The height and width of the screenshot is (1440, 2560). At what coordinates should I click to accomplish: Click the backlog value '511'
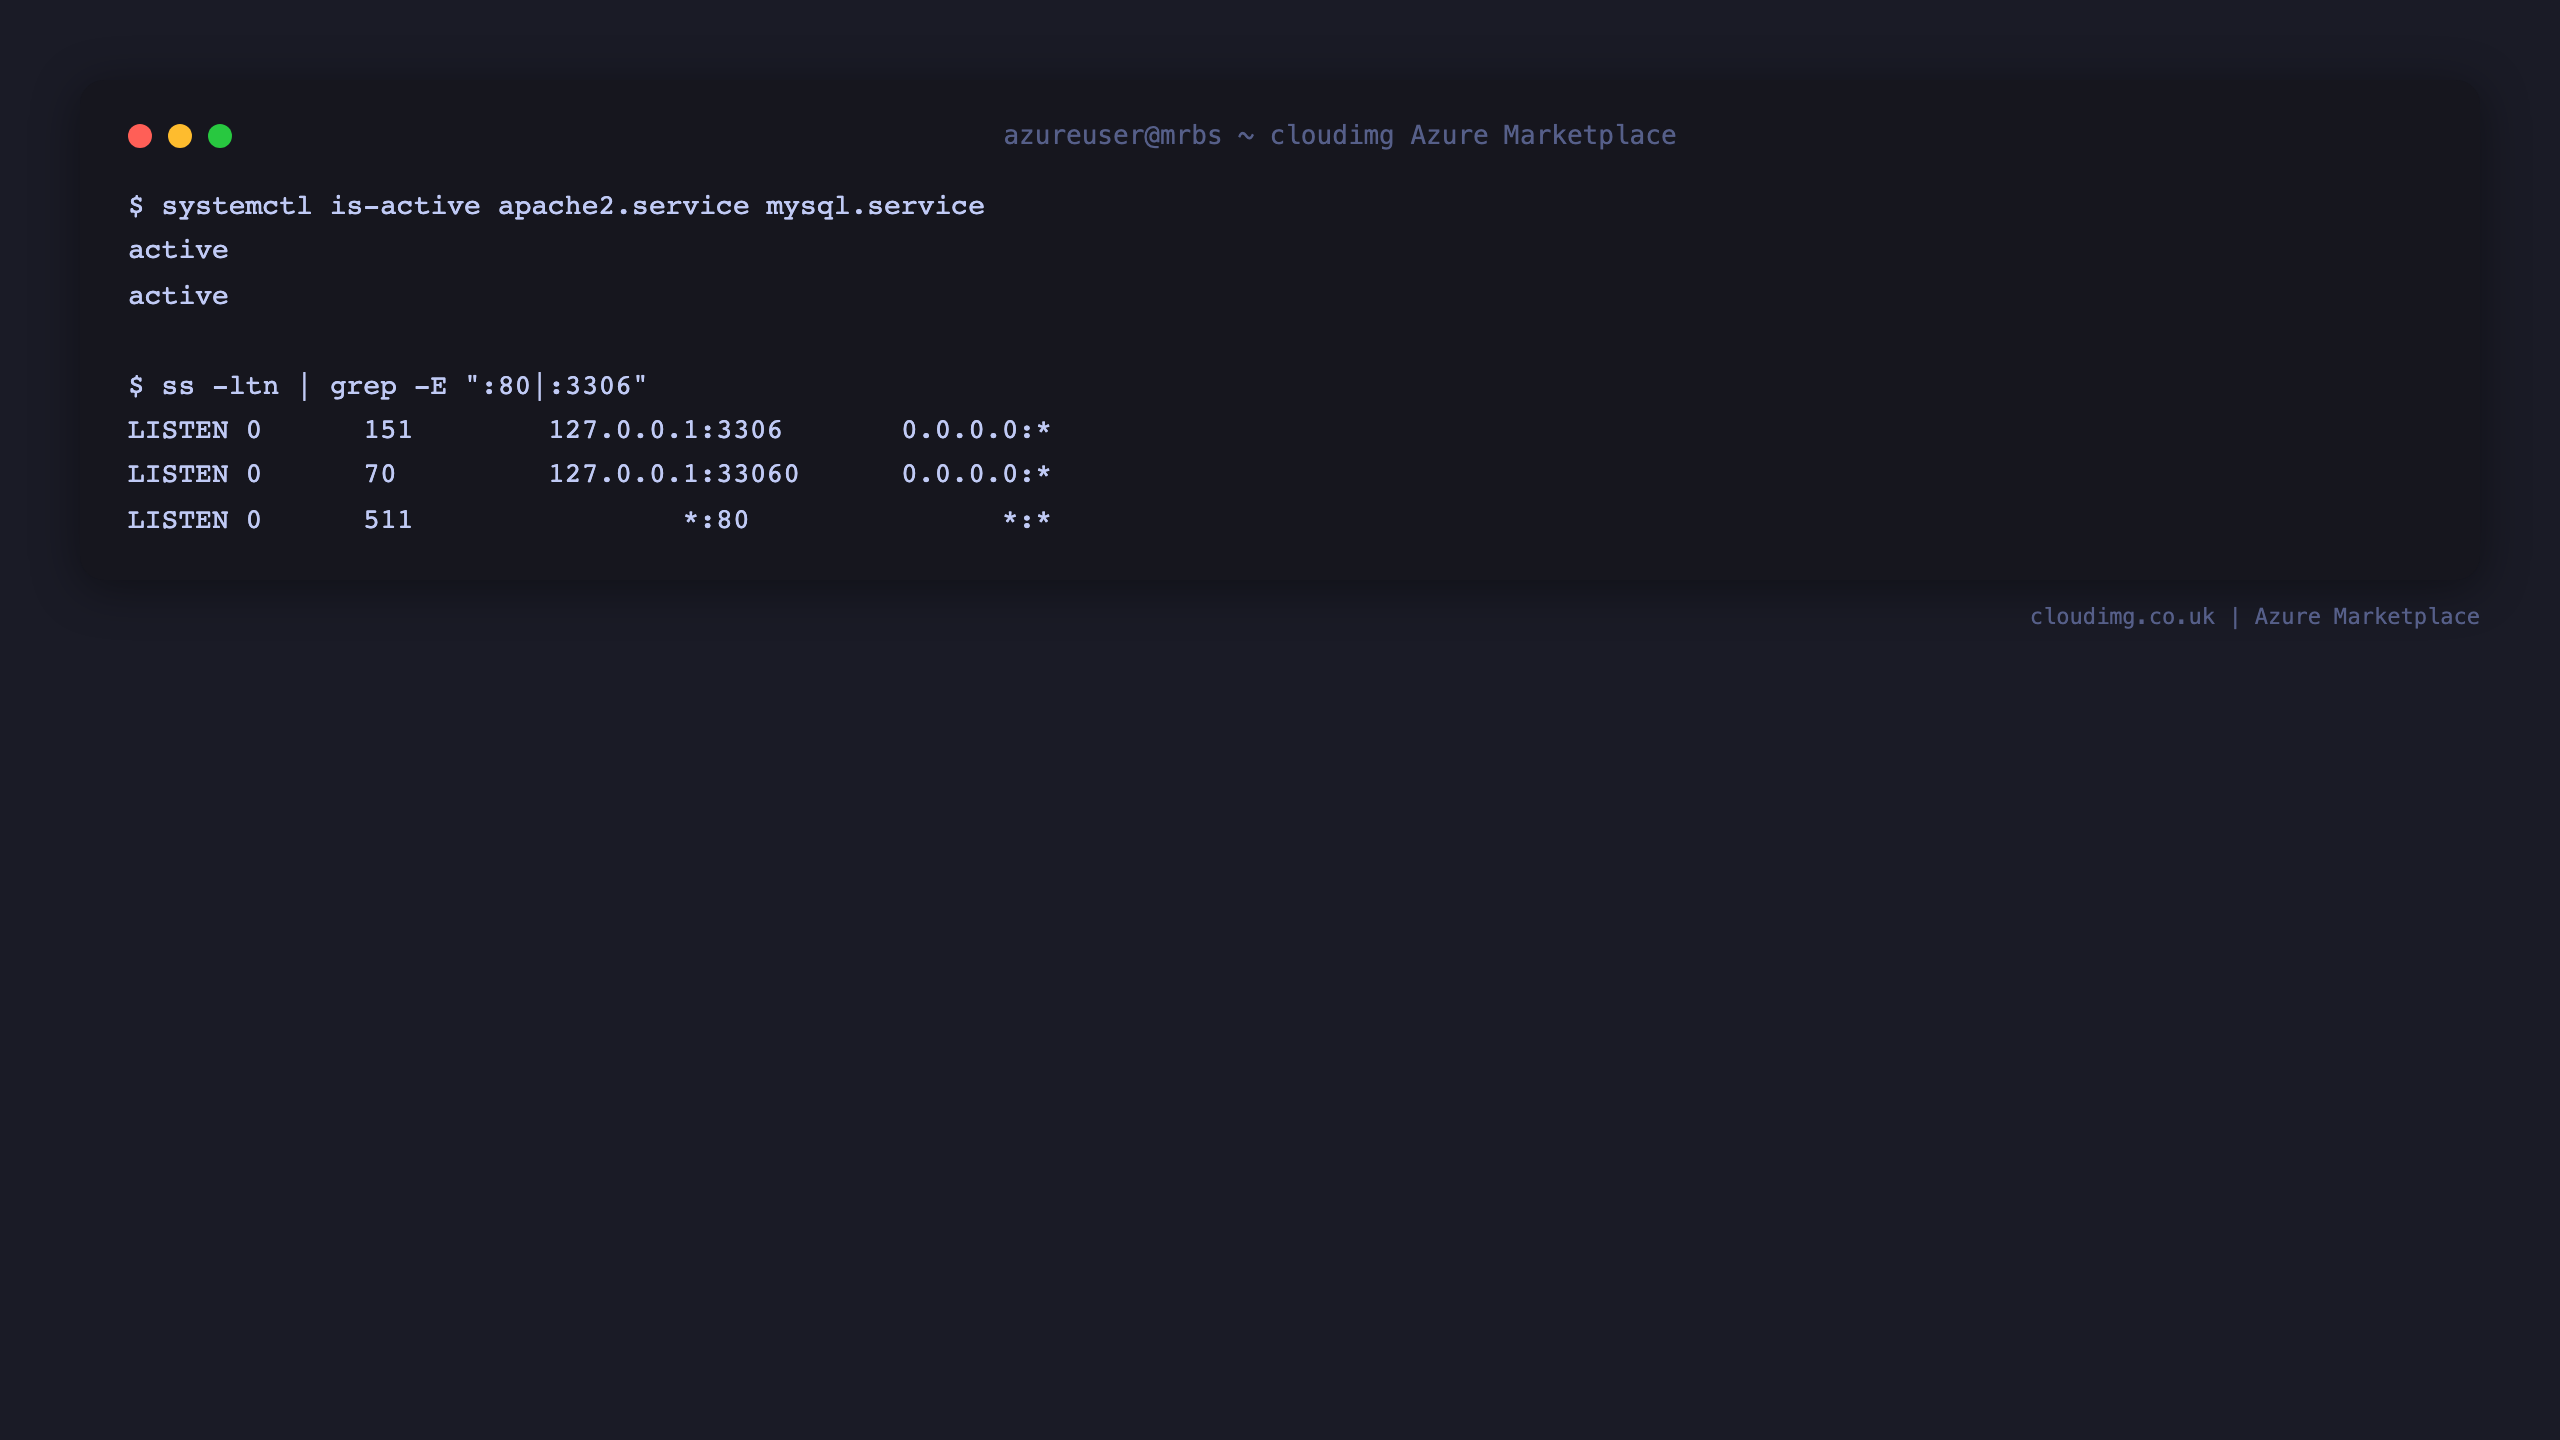point(388,520)
